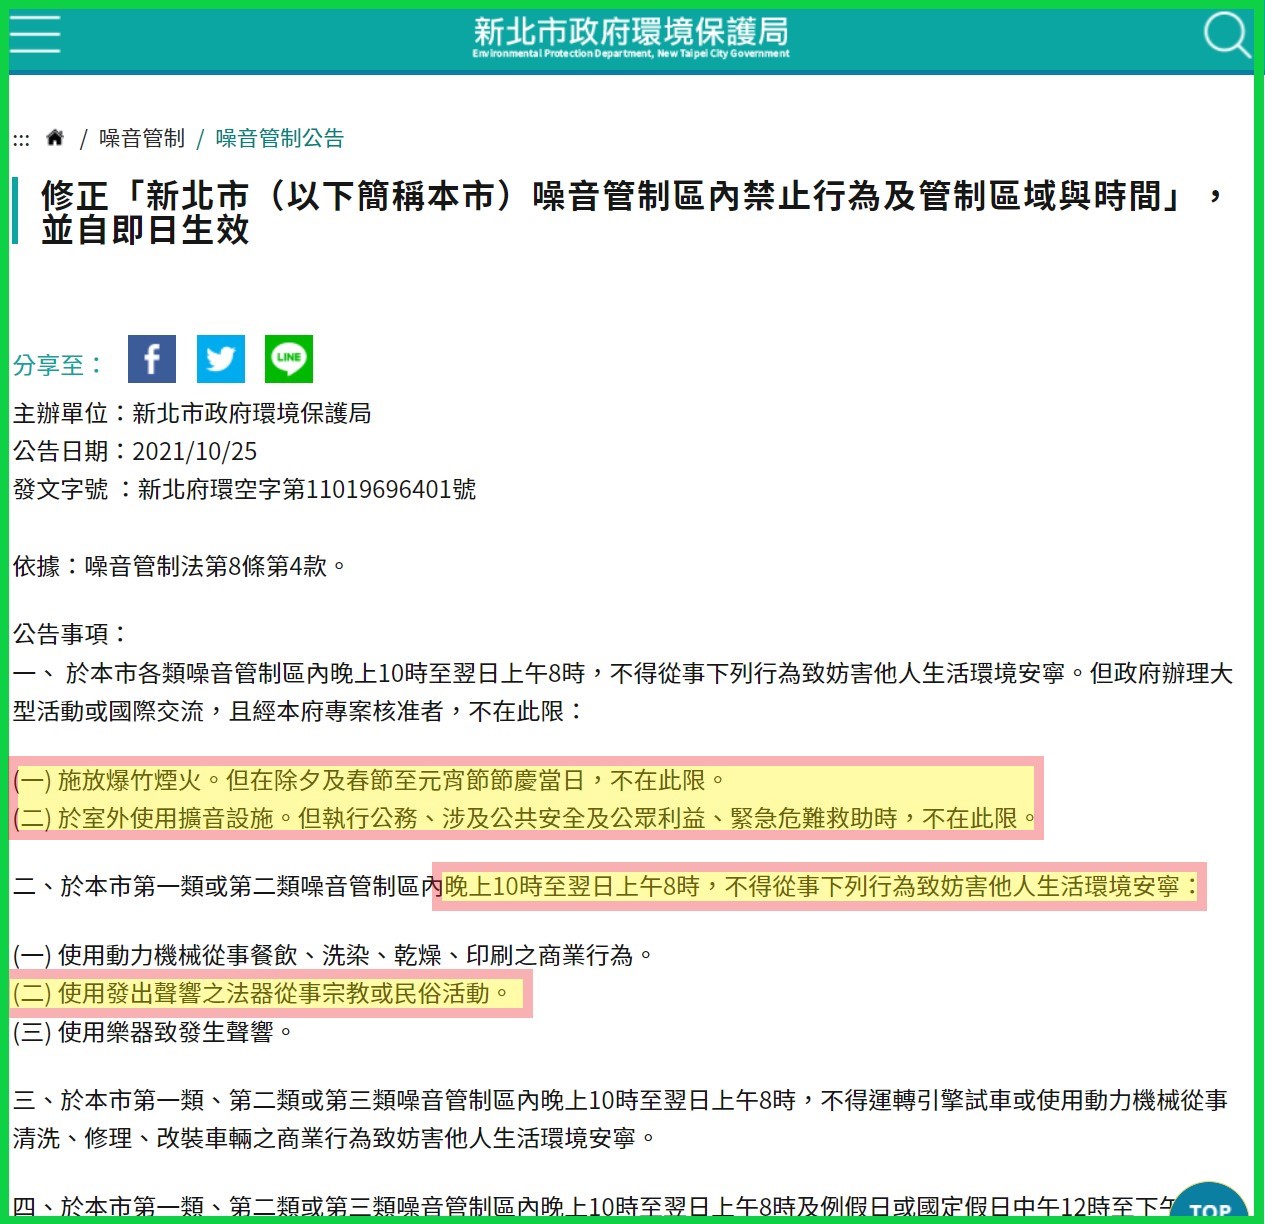Click the 發文字號 document number line

point(244,489)
